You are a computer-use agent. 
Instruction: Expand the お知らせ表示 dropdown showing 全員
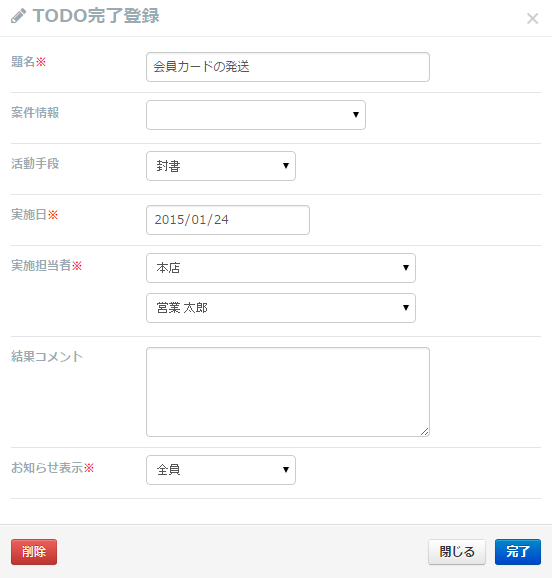point(221,470)
